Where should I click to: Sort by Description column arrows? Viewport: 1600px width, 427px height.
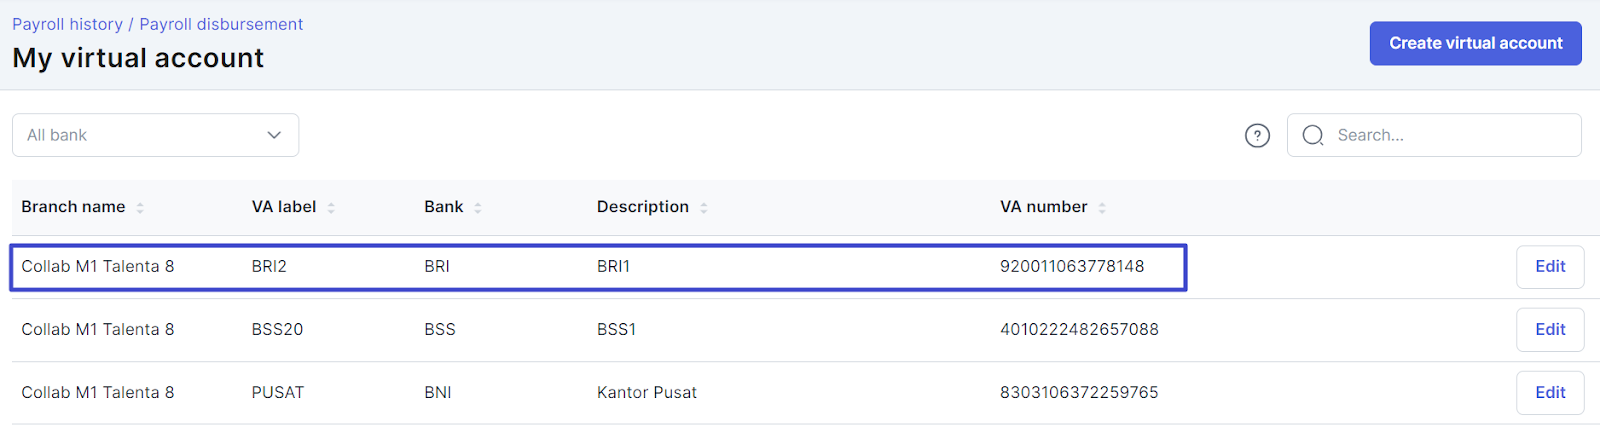704,207
